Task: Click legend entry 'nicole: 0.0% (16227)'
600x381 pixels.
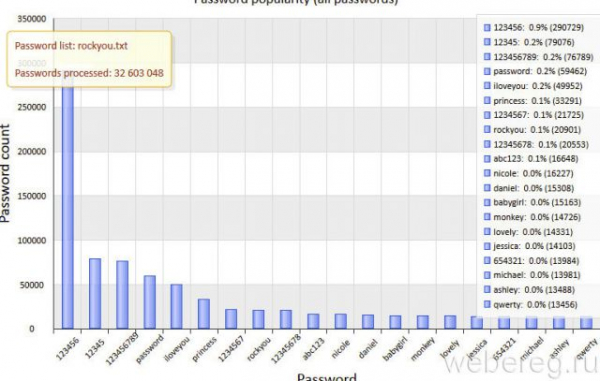Action: 528,173
